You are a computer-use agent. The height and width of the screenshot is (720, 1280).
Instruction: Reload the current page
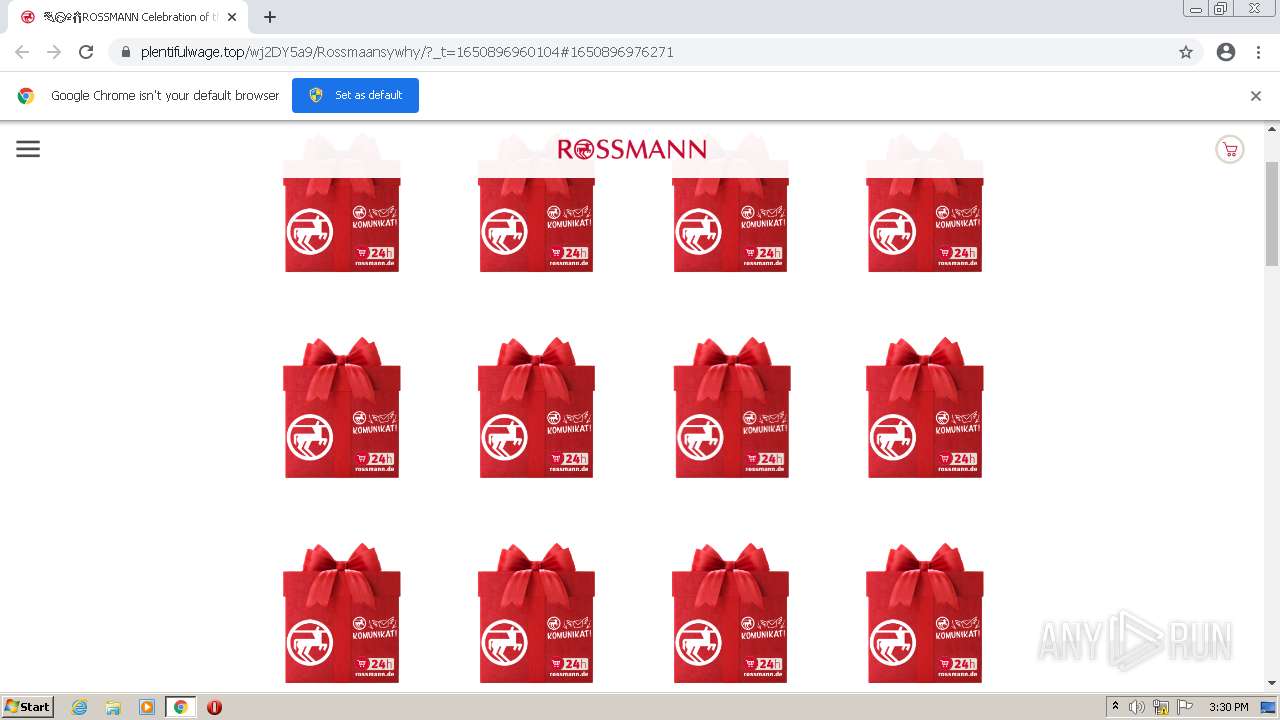pos(86,52)
